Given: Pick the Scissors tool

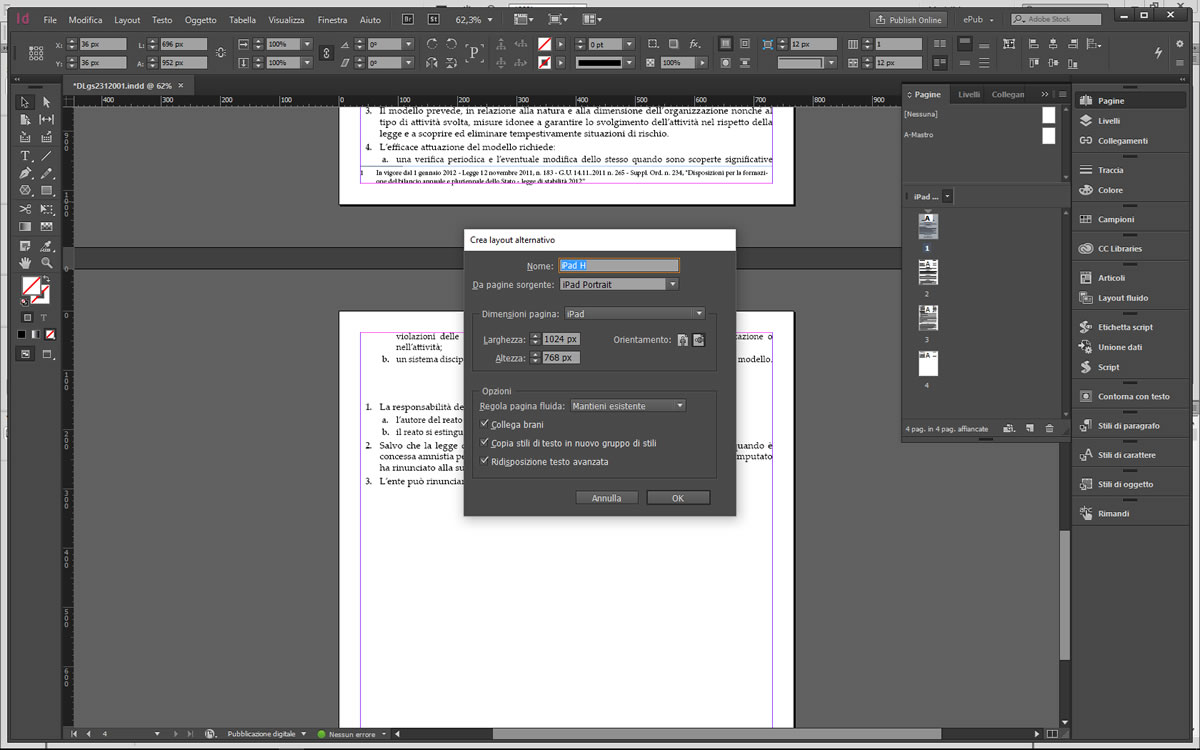Looking at the screenshot, I should (x=25, y=209).
